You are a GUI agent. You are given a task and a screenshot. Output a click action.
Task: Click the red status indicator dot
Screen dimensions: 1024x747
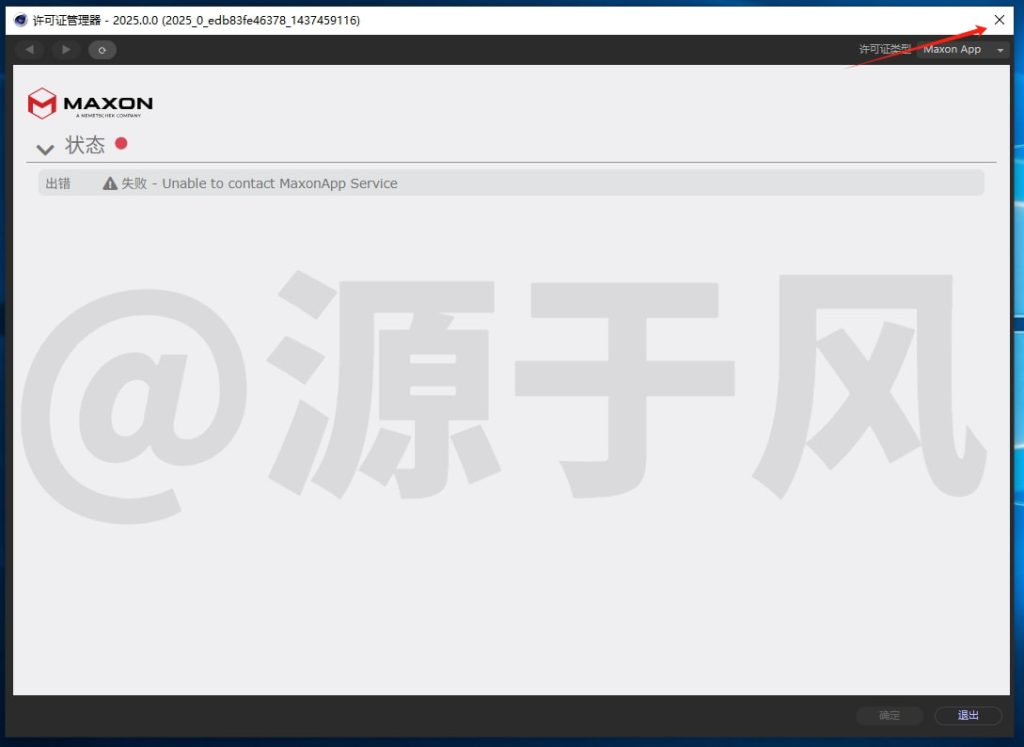121,143
